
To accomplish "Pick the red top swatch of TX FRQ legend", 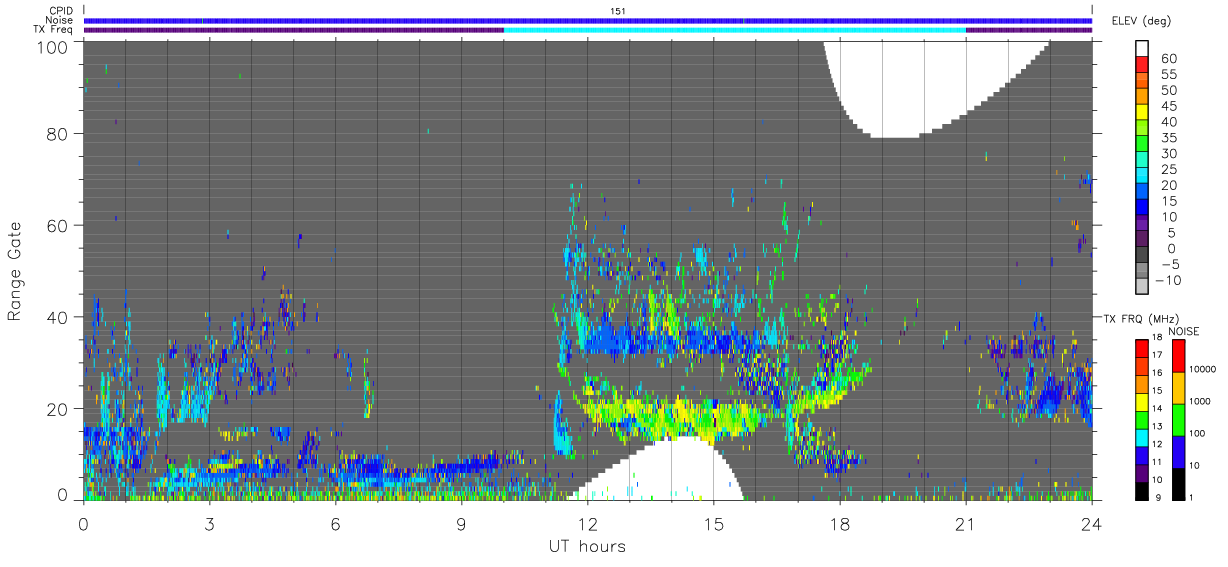I will click(1142, 349).
